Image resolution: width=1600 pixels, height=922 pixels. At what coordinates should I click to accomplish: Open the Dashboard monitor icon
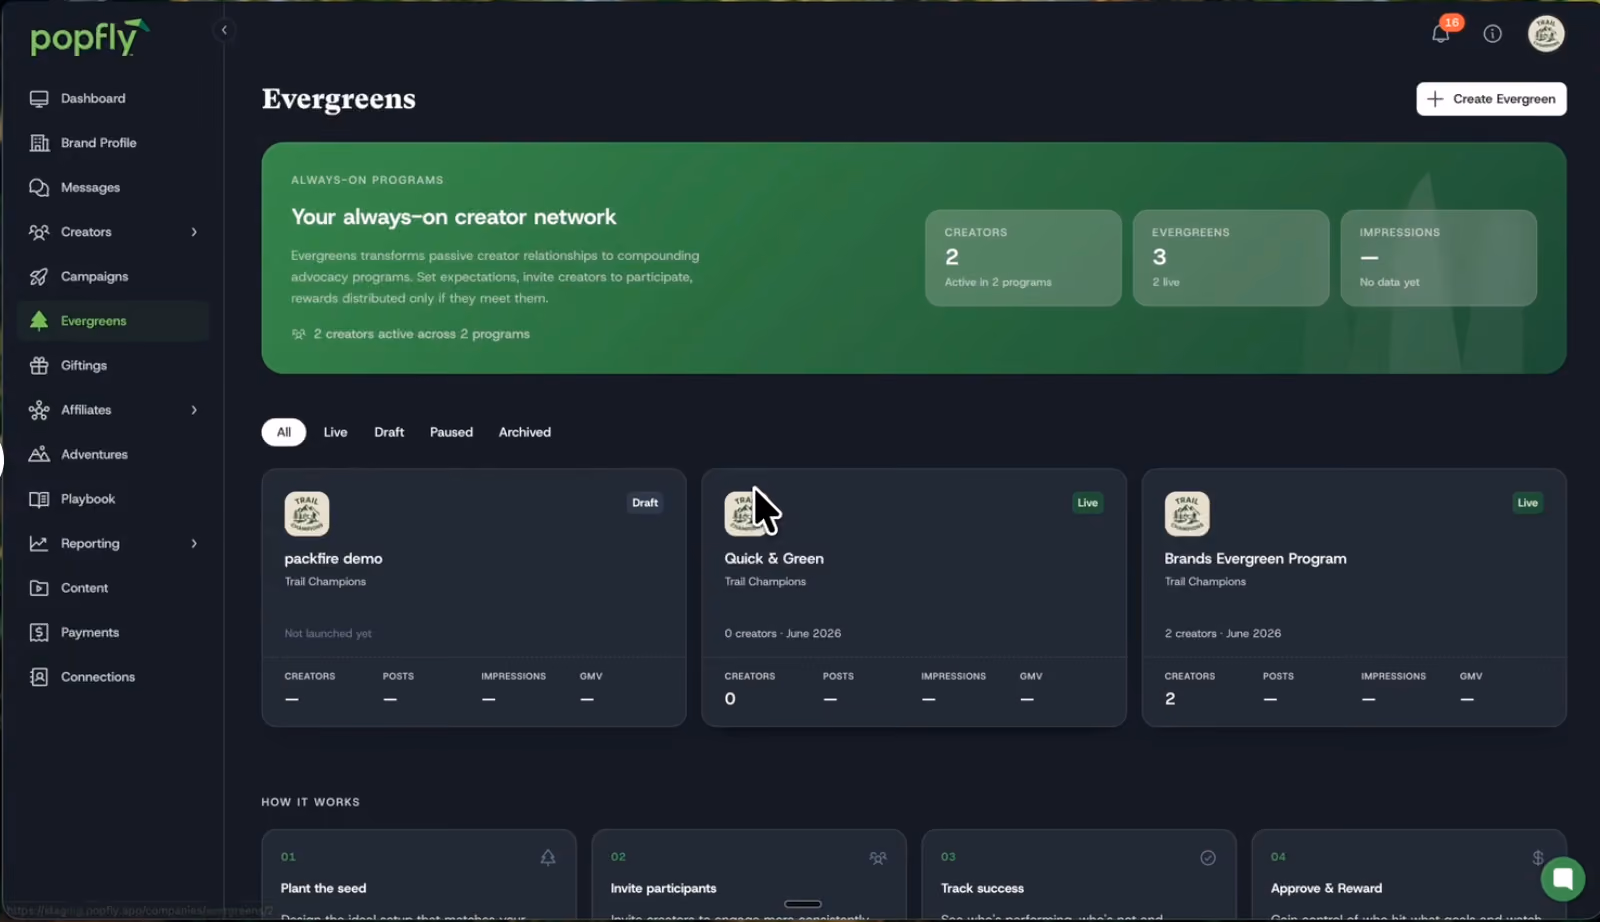(x=39, y=98)
